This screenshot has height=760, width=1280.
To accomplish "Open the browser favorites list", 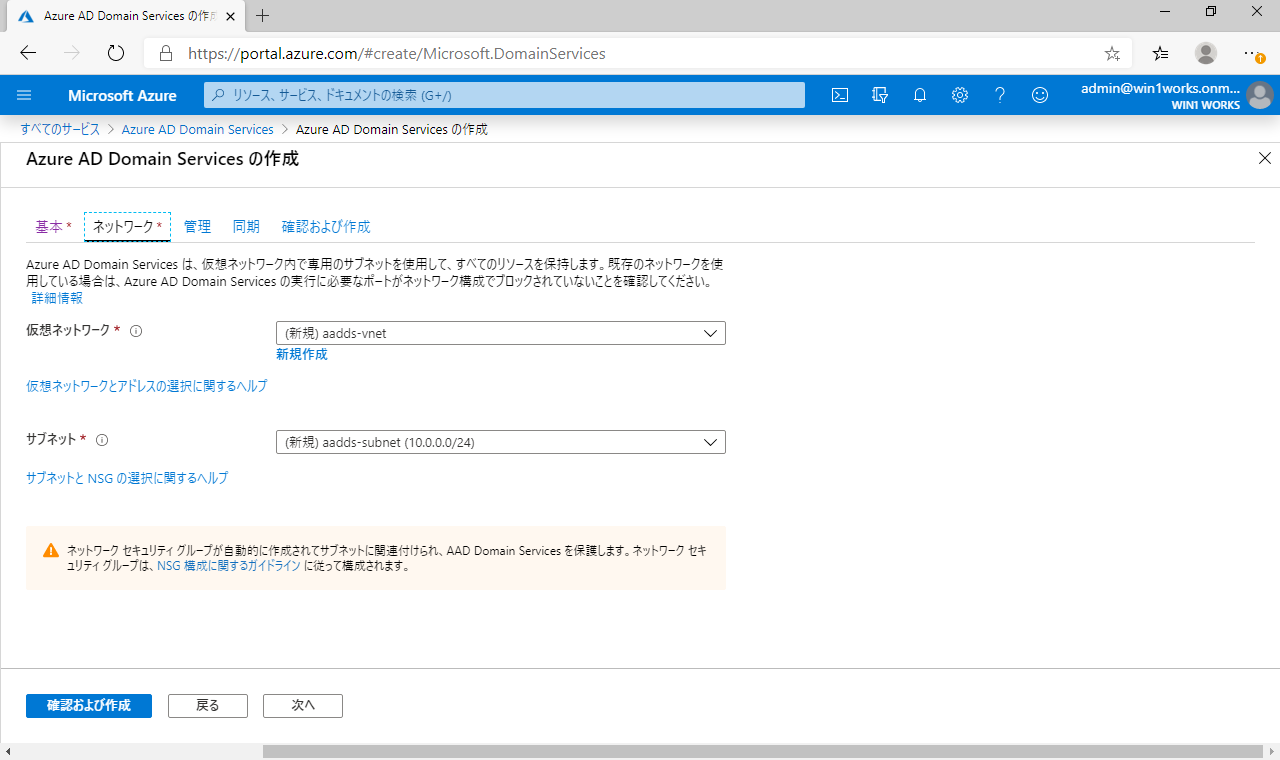I will [1160, 53].
